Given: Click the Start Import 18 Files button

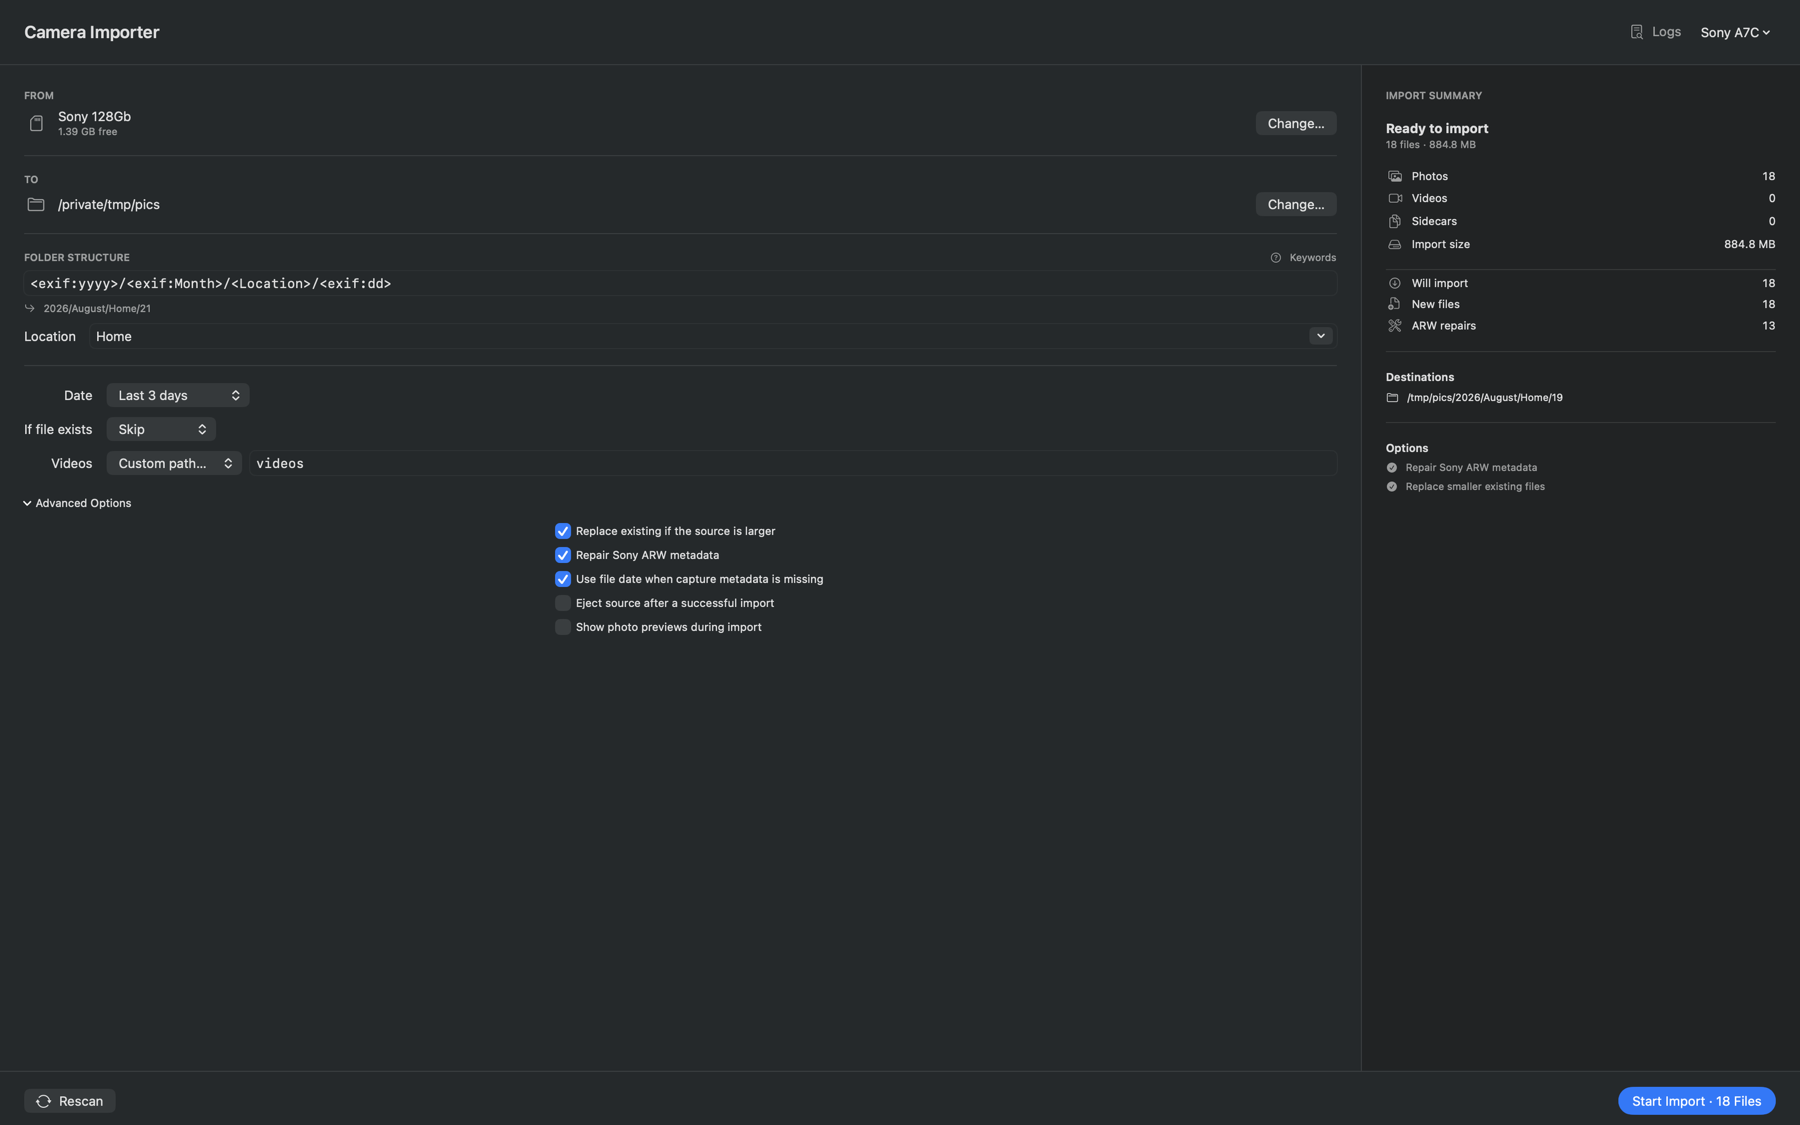Looking at the screenshot, I should pos(1696,1101).
